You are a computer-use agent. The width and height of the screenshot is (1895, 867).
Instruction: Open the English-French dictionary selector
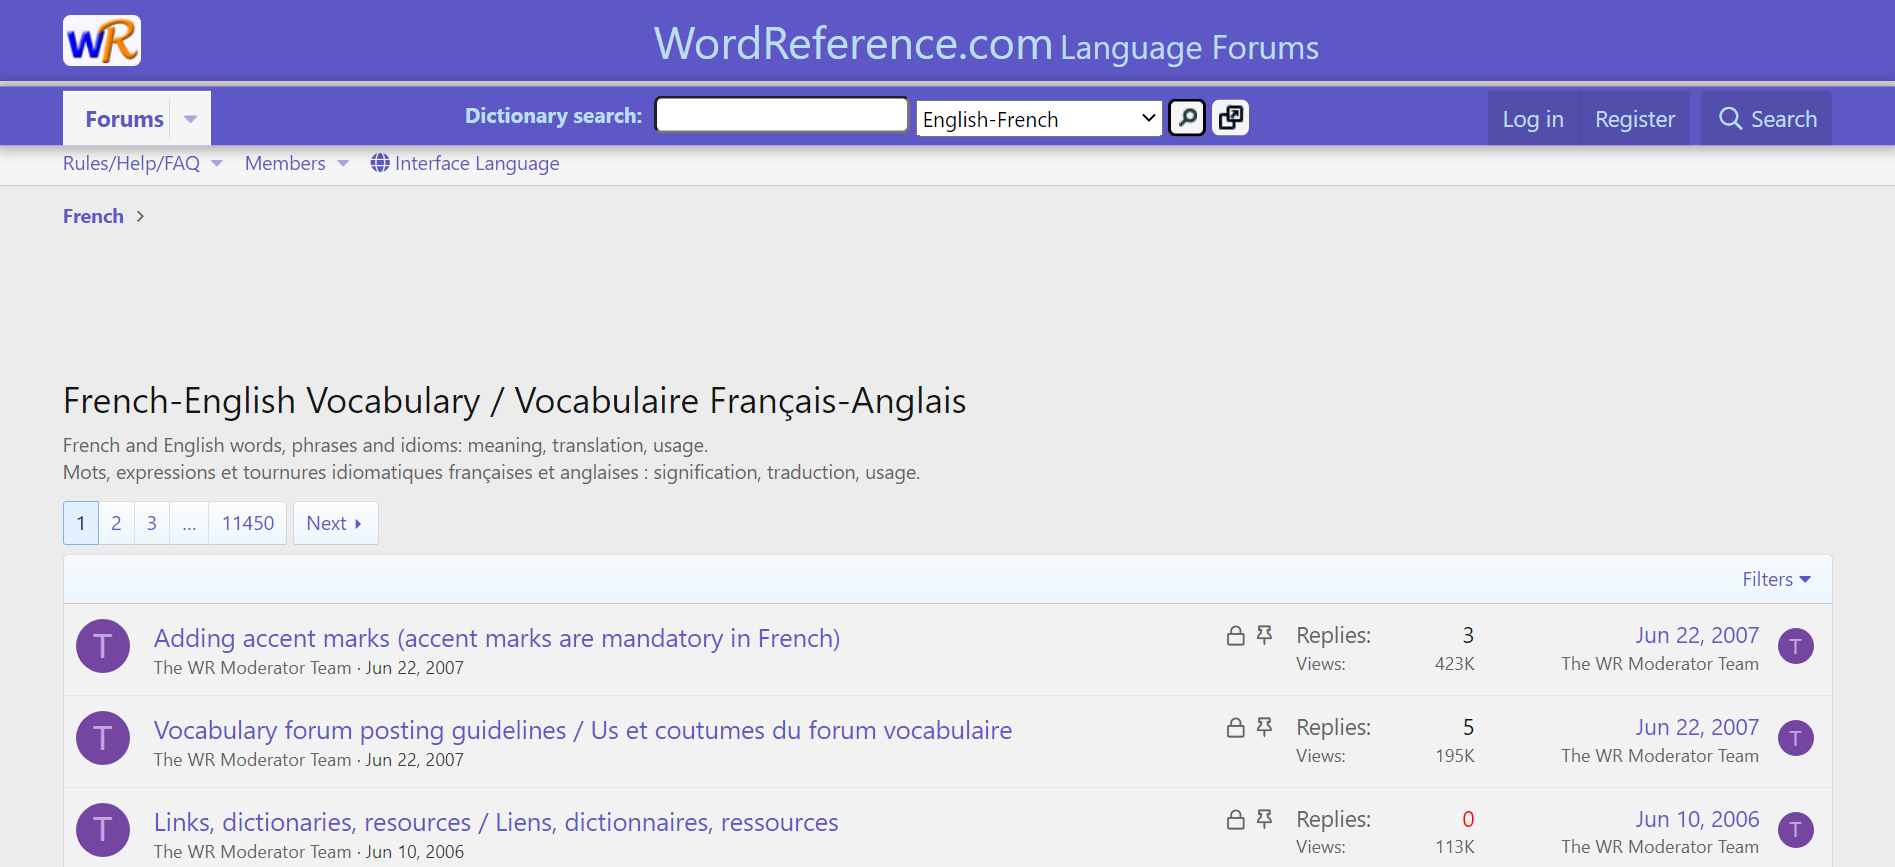point(1039,119)
